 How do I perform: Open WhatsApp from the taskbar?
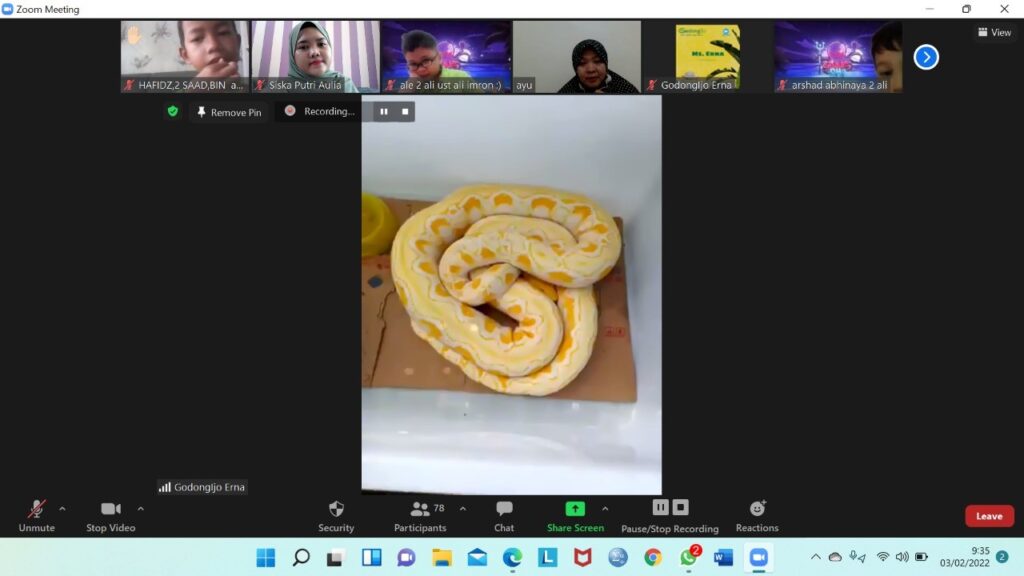688,557
